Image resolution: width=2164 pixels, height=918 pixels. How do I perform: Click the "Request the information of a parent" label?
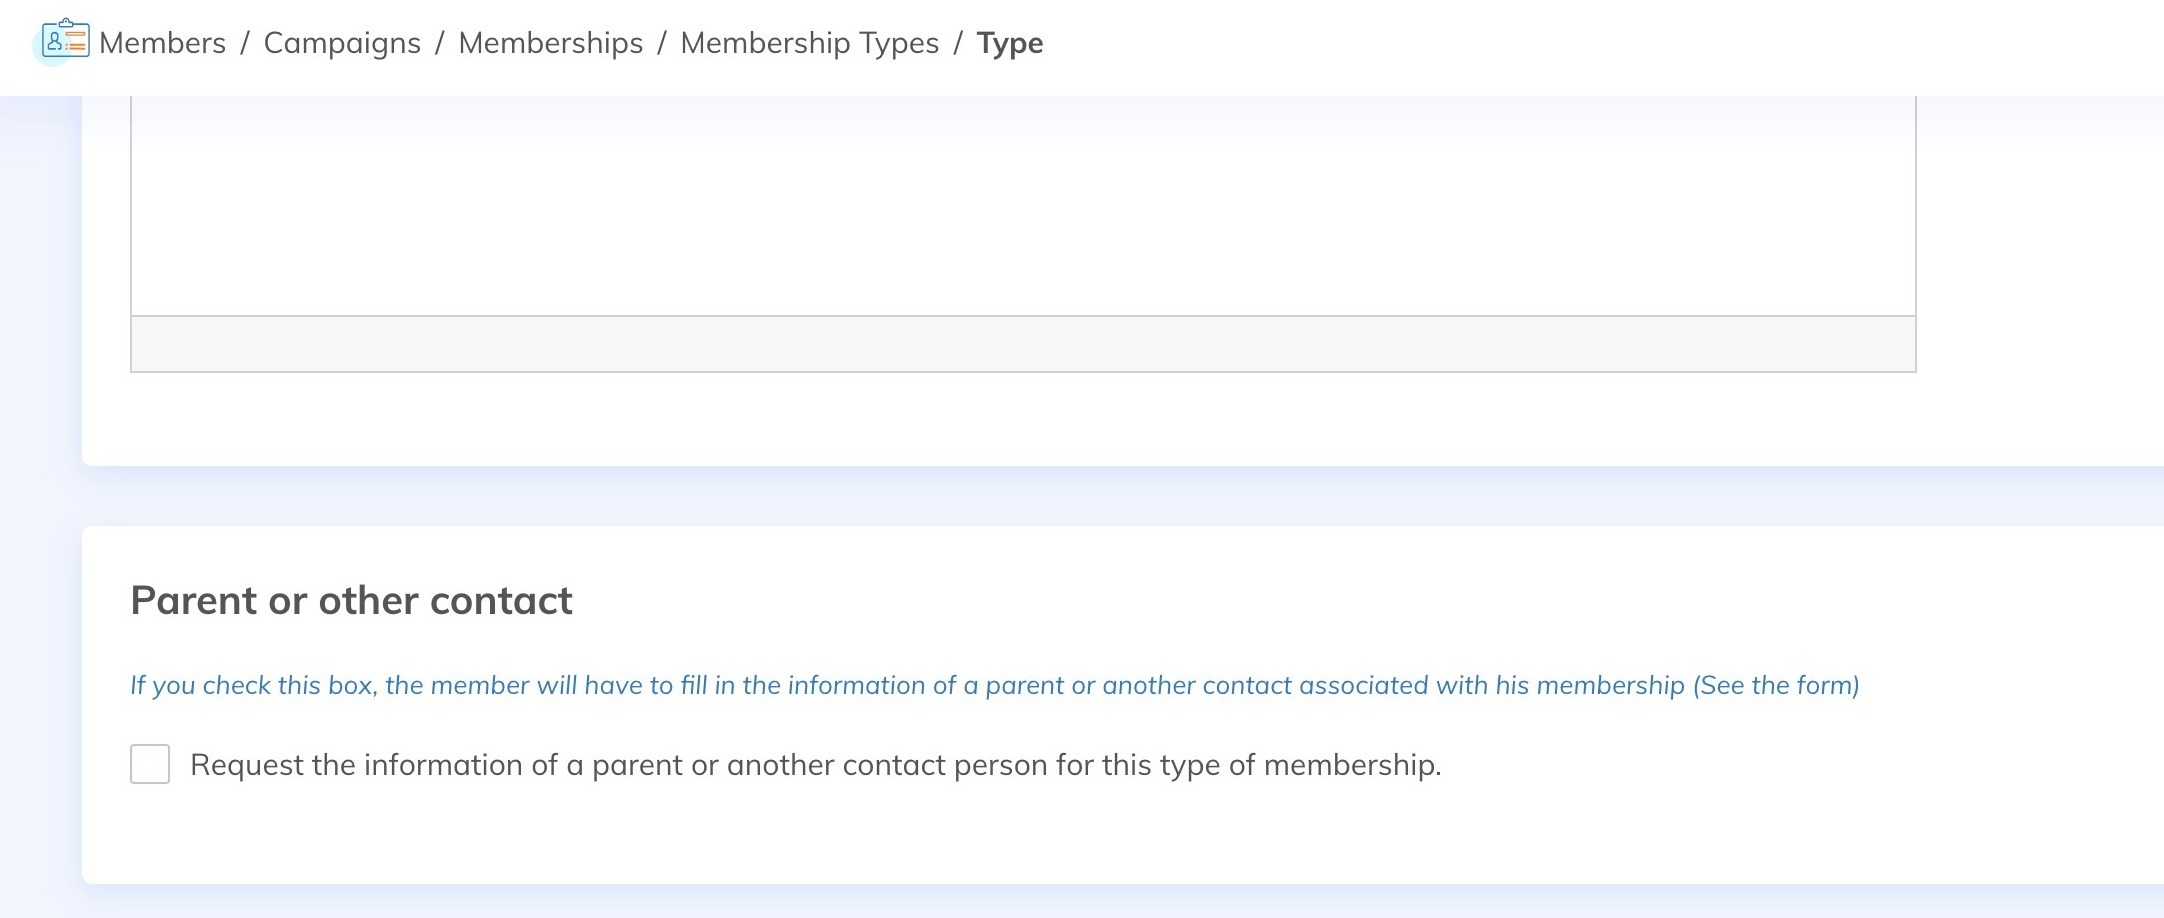[815, 765]
